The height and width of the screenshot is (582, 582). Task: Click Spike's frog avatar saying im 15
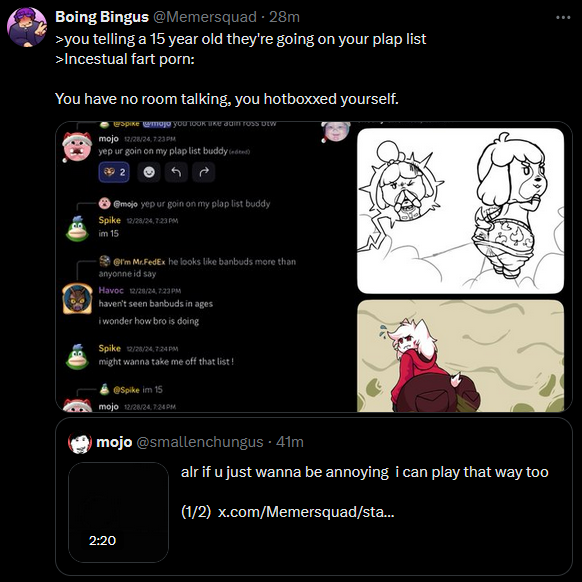pos(77,229)
